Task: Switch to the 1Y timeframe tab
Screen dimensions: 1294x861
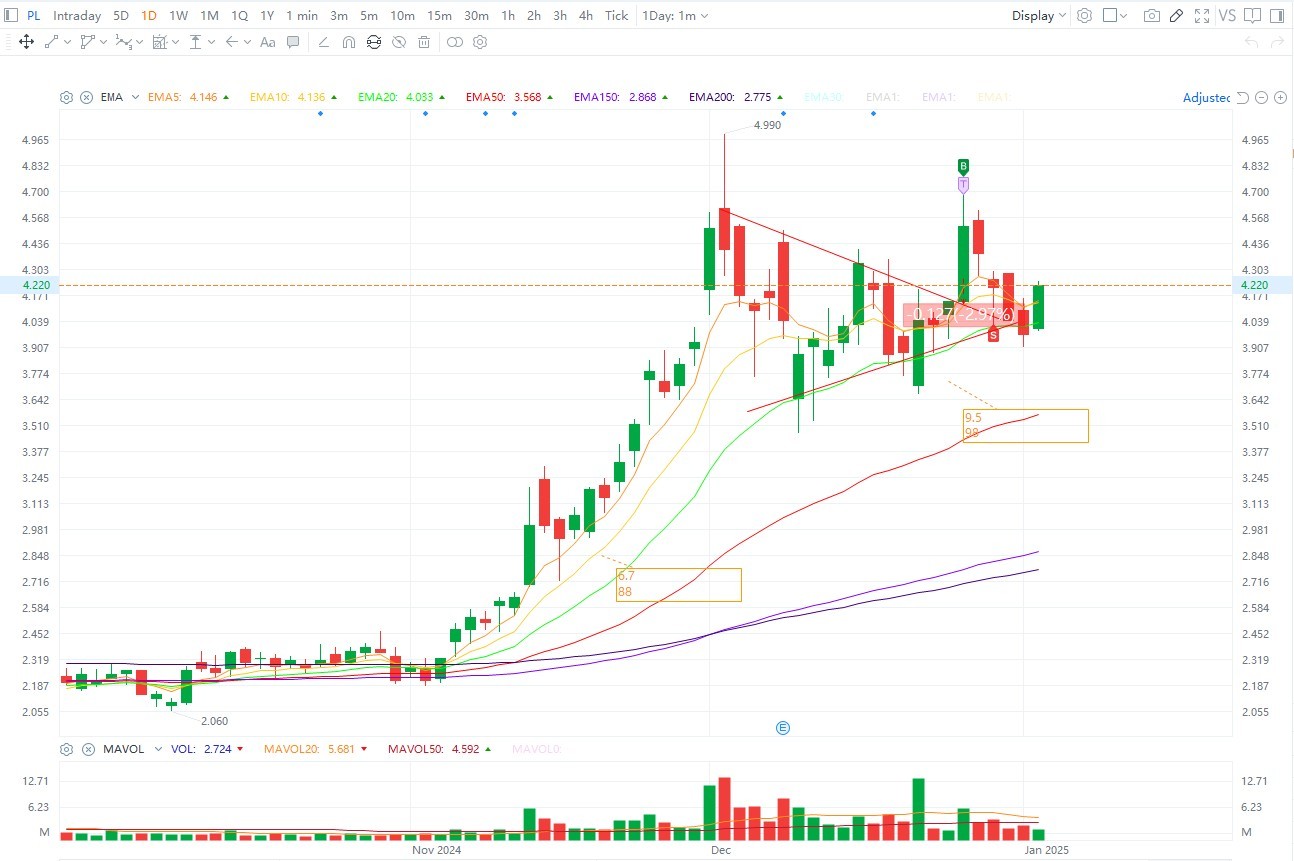Action: coord(267,15)
